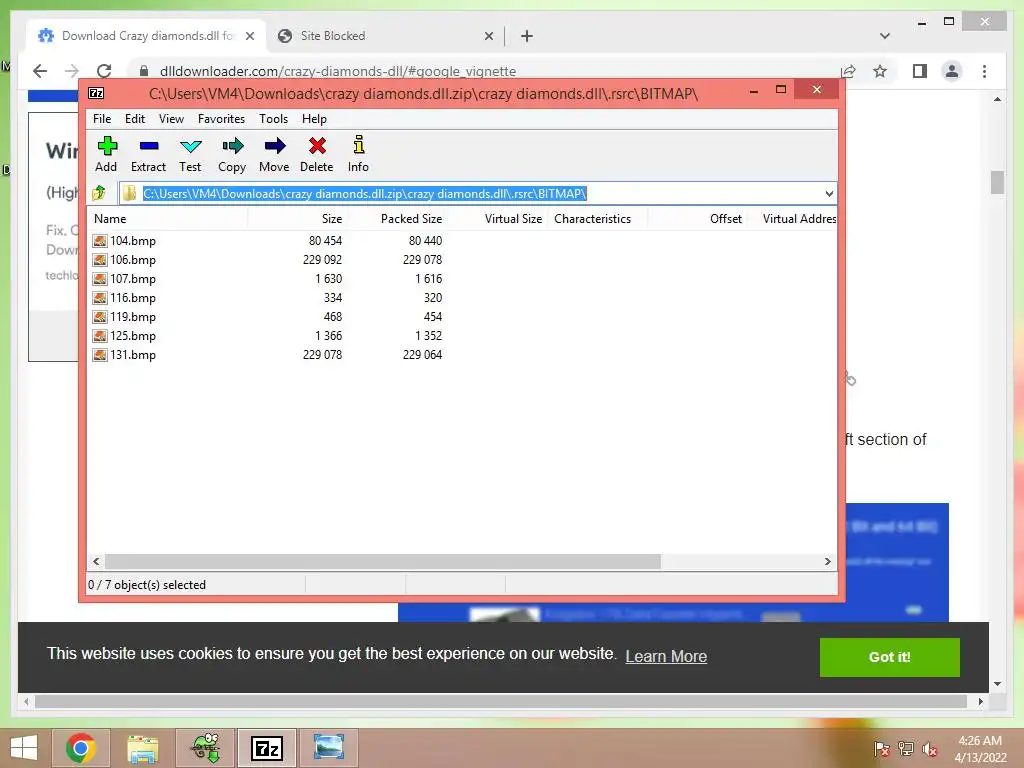Open Chrome three-dot menu
This screenshot has width=1024, height=768.
(984, 71)
